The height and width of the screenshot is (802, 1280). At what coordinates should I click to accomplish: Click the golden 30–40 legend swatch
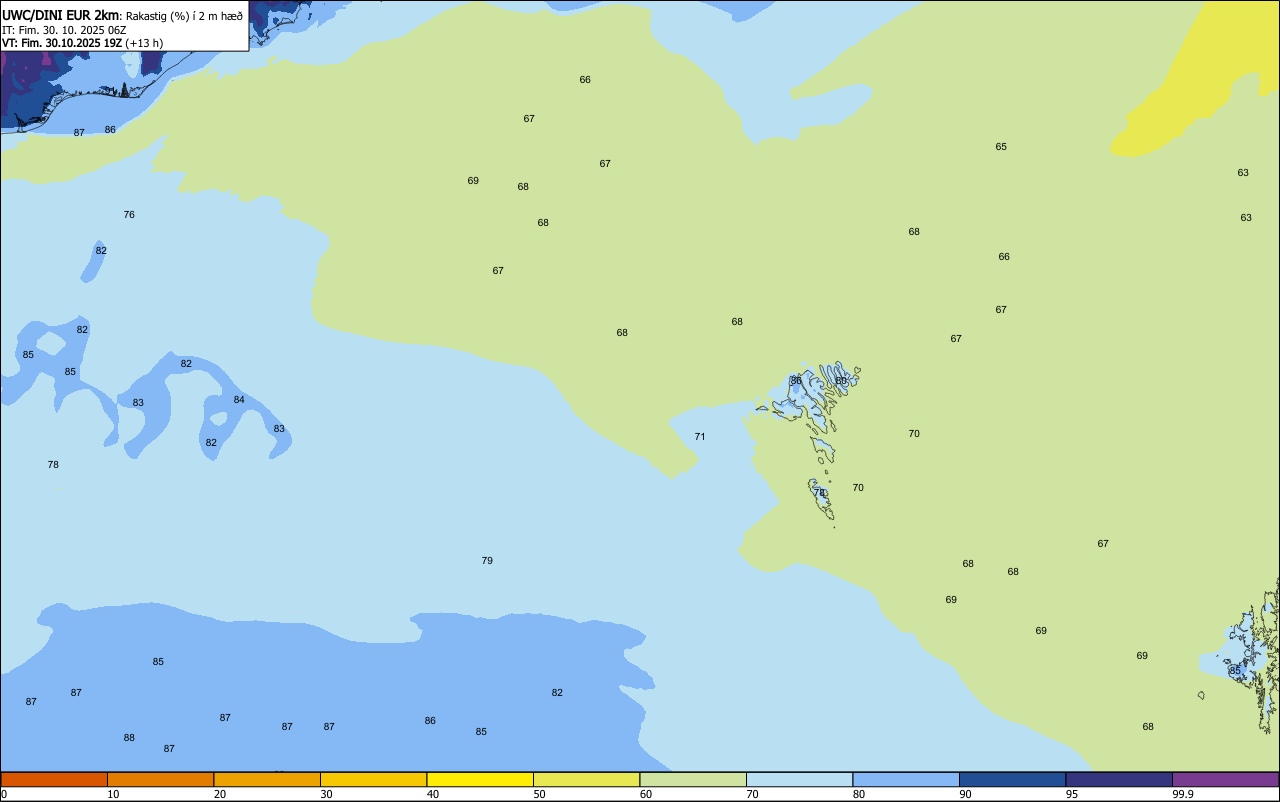(x=373, y=779)
